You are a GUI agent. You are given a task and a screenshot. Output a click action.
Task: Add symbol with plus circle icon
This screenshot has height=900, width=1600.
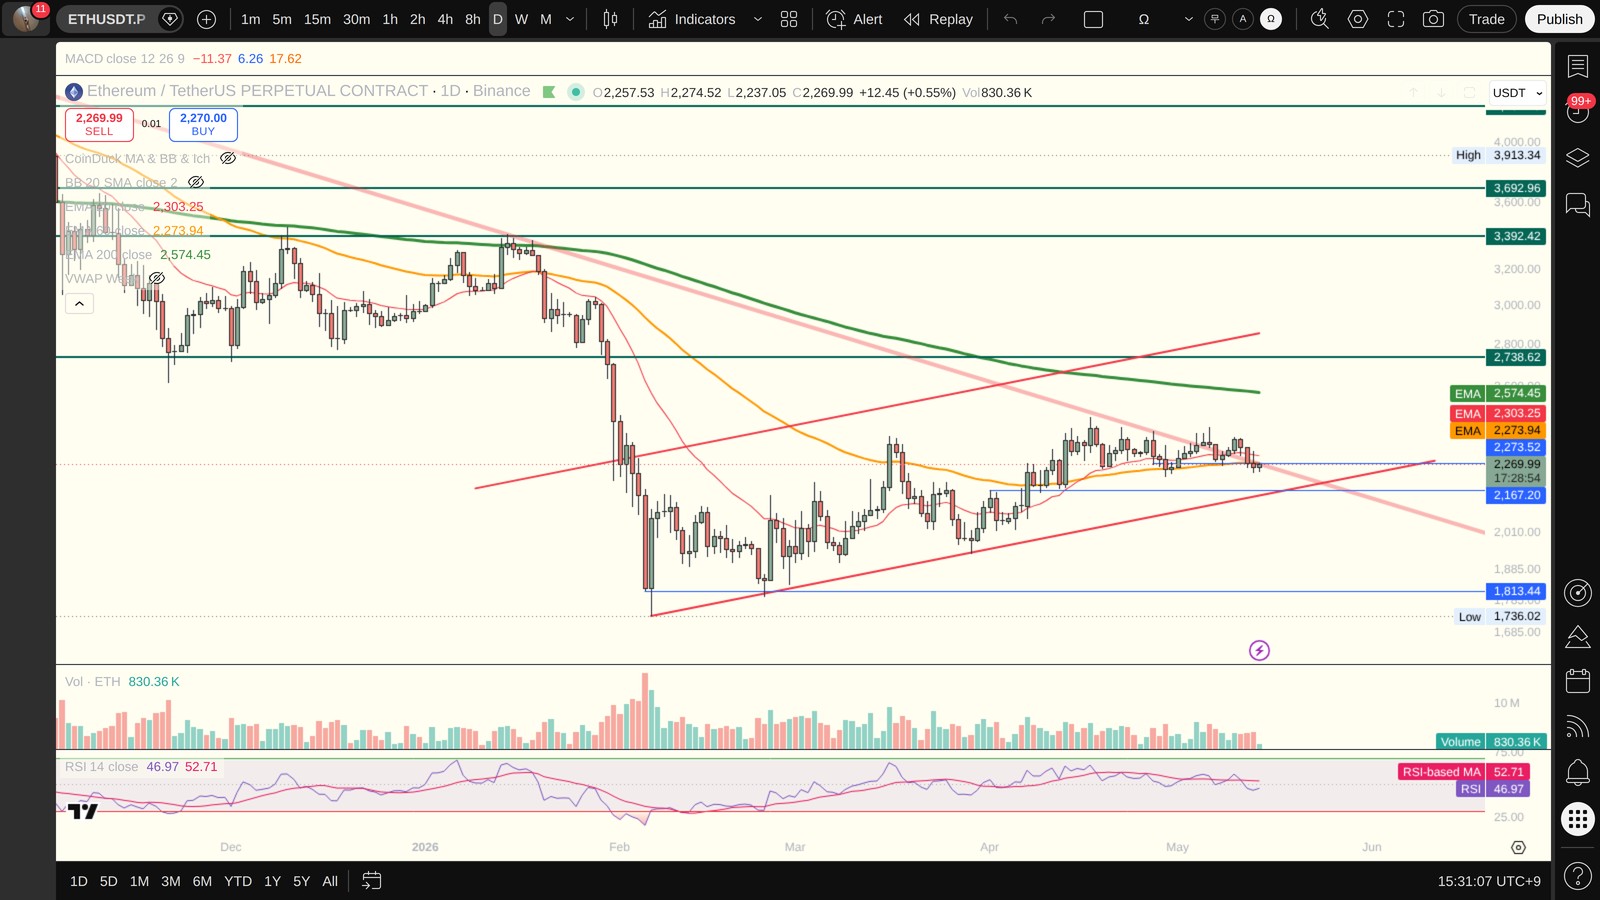click(206, 19)
